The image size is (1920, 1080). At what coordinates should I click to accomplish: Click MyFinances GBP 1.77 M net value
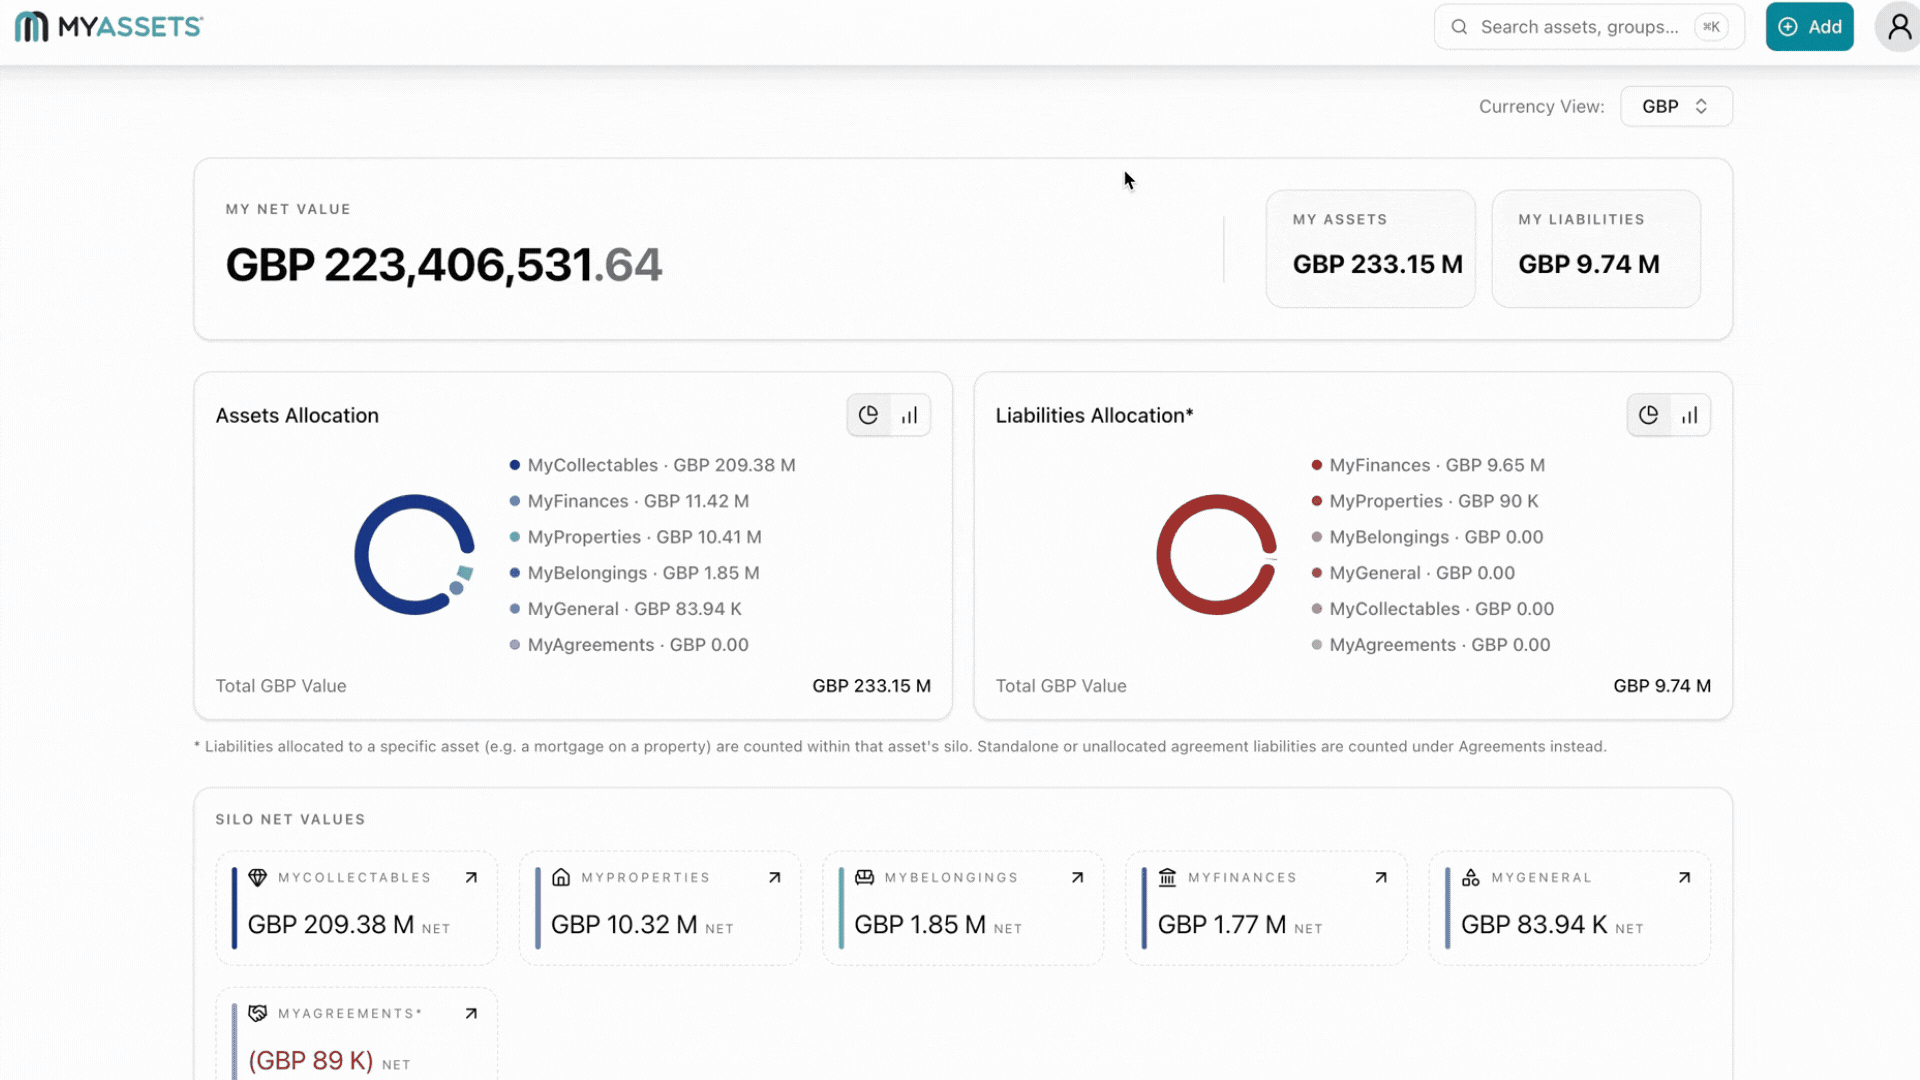click(1222, 924)
